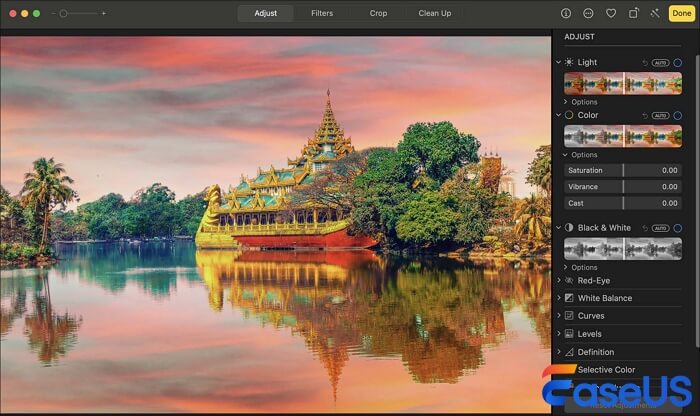Click the Saturation slider

623,171
